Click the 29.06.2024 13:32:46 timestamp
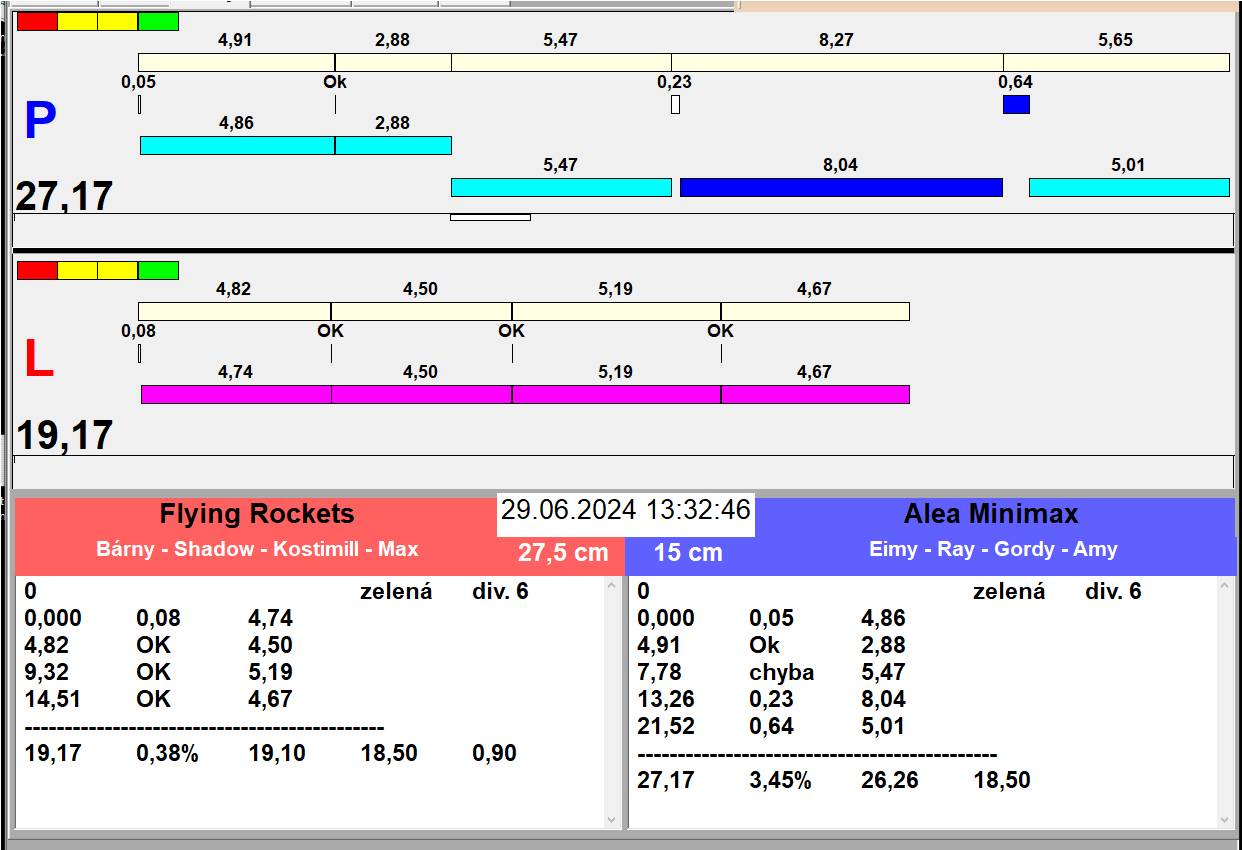1242x850 pixels. pyautogui.click(x=626, y=510)
